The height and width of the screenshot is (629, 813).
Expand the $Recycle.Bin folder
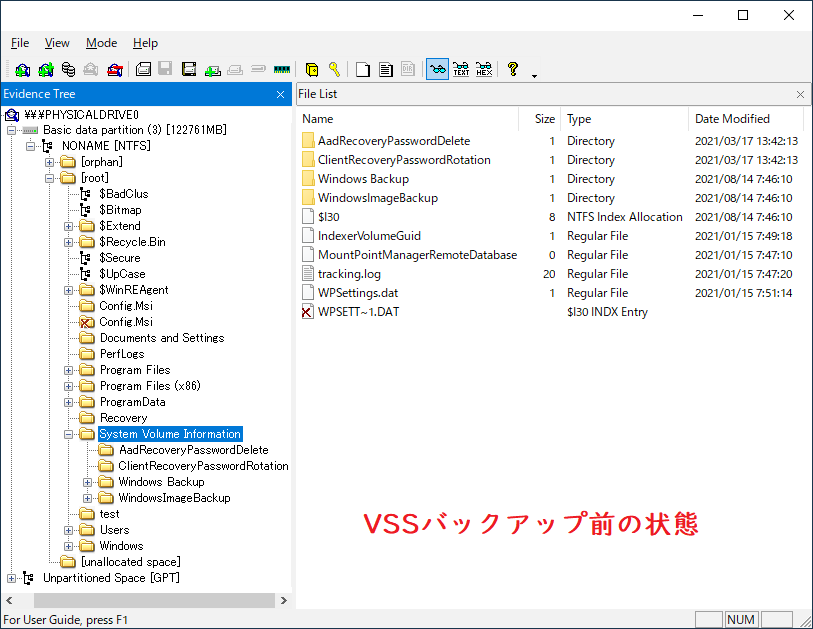[68, 242]
